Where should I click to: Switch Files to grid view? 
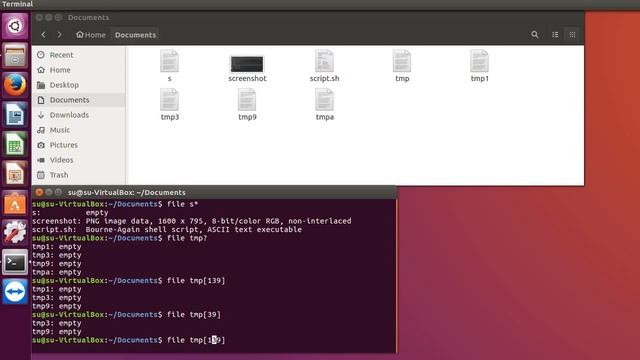tap(572, 35)
